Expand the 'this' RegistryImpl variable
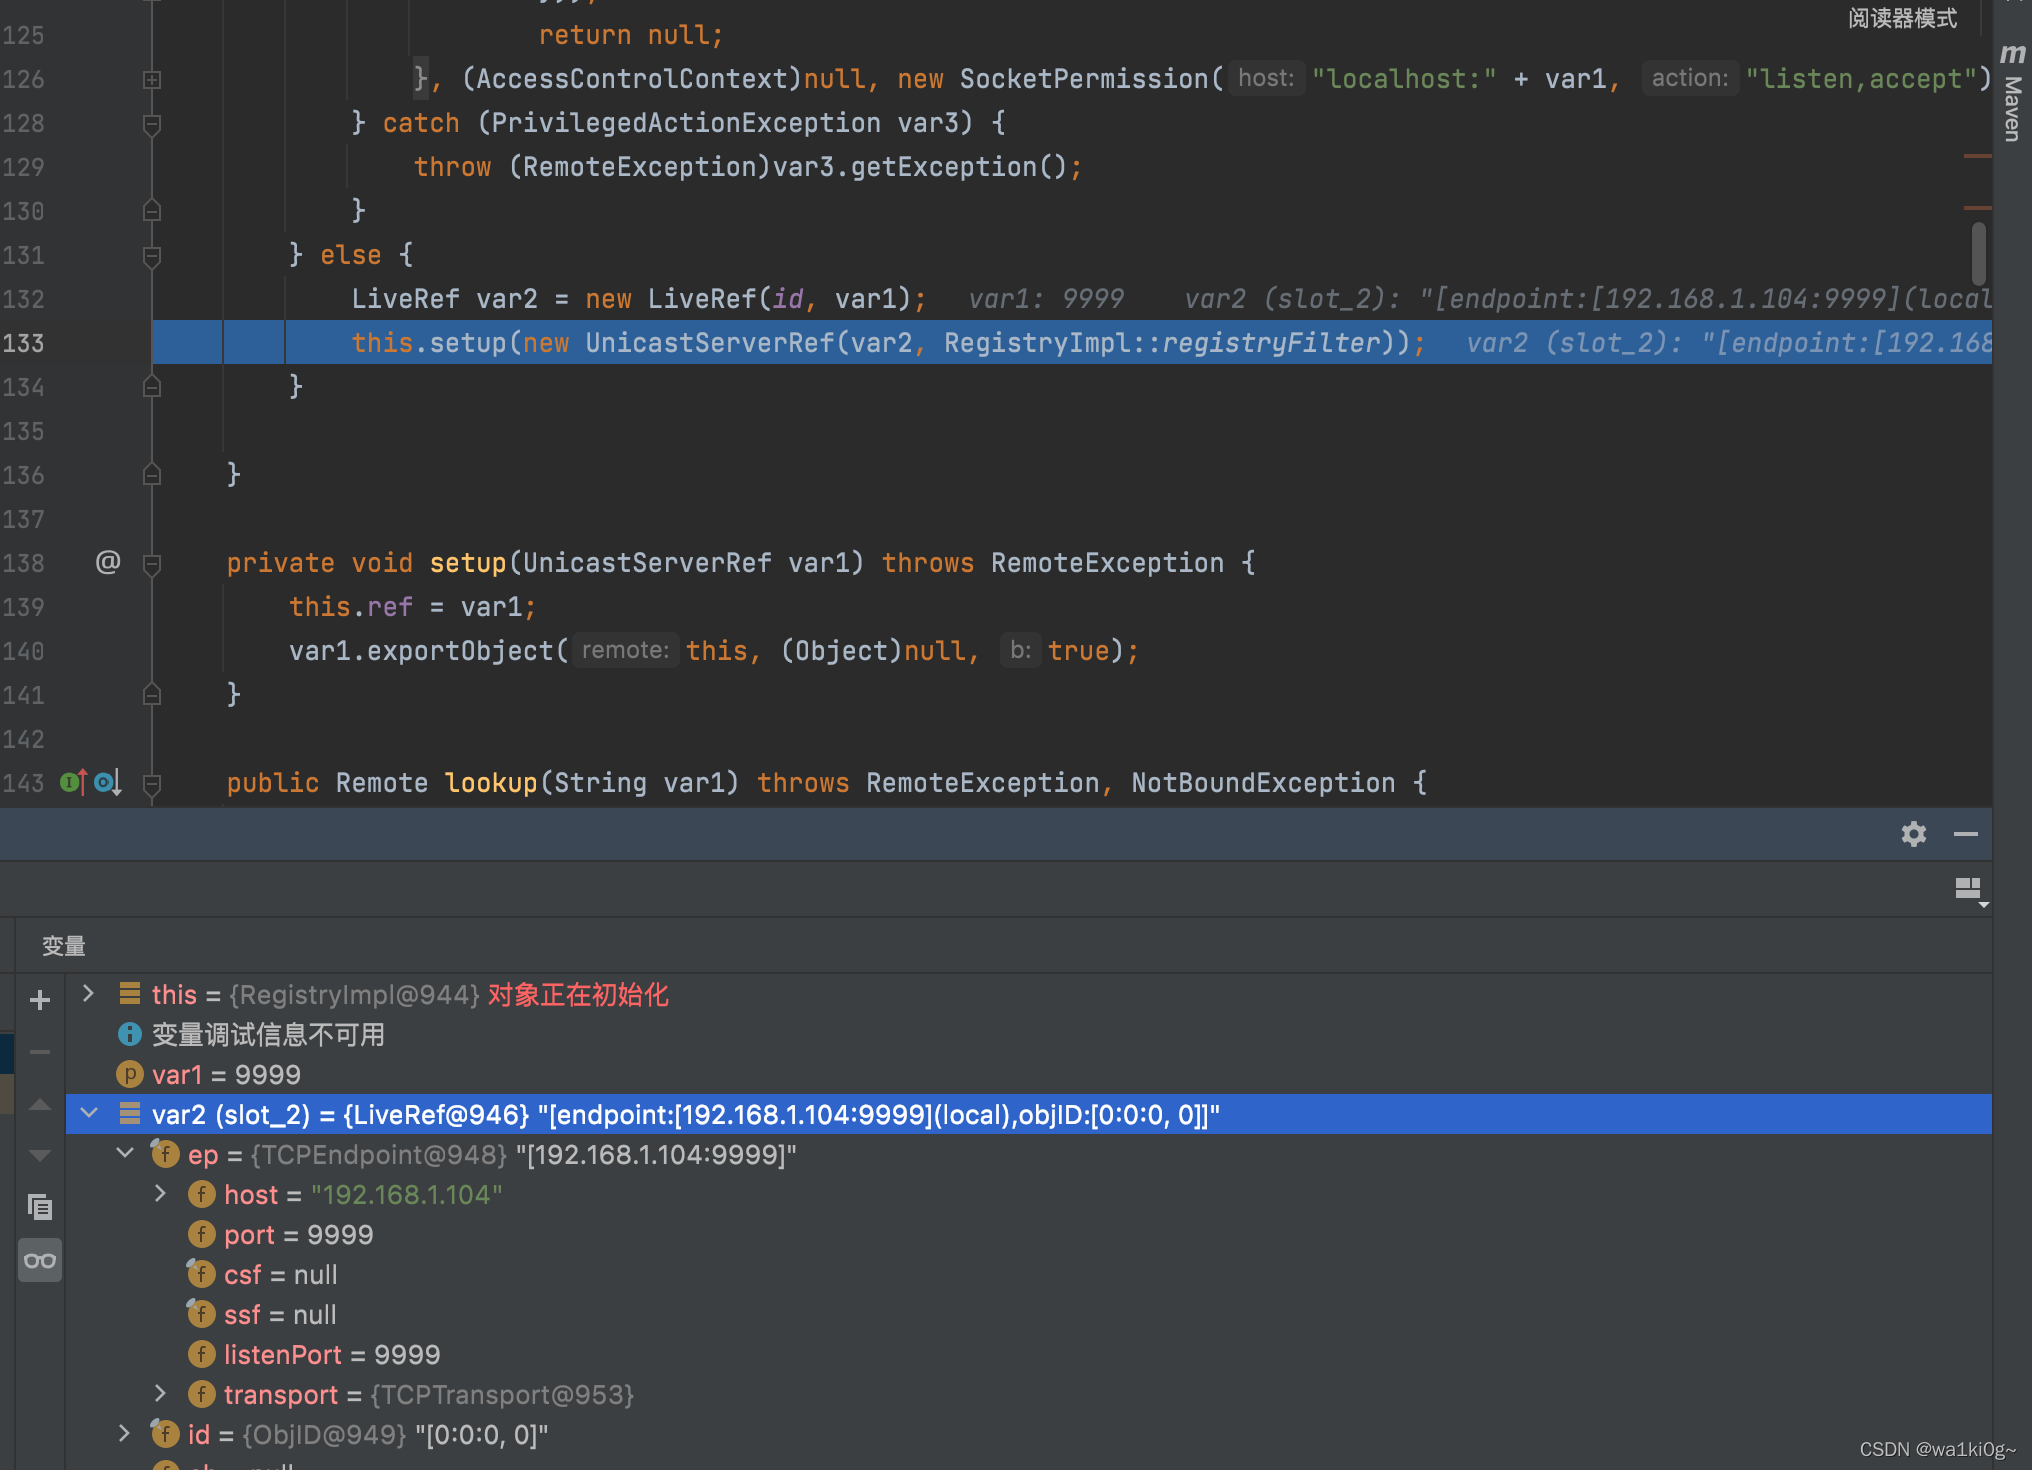This screenshot has width=2032, height=1470. (x=88, y=993)
